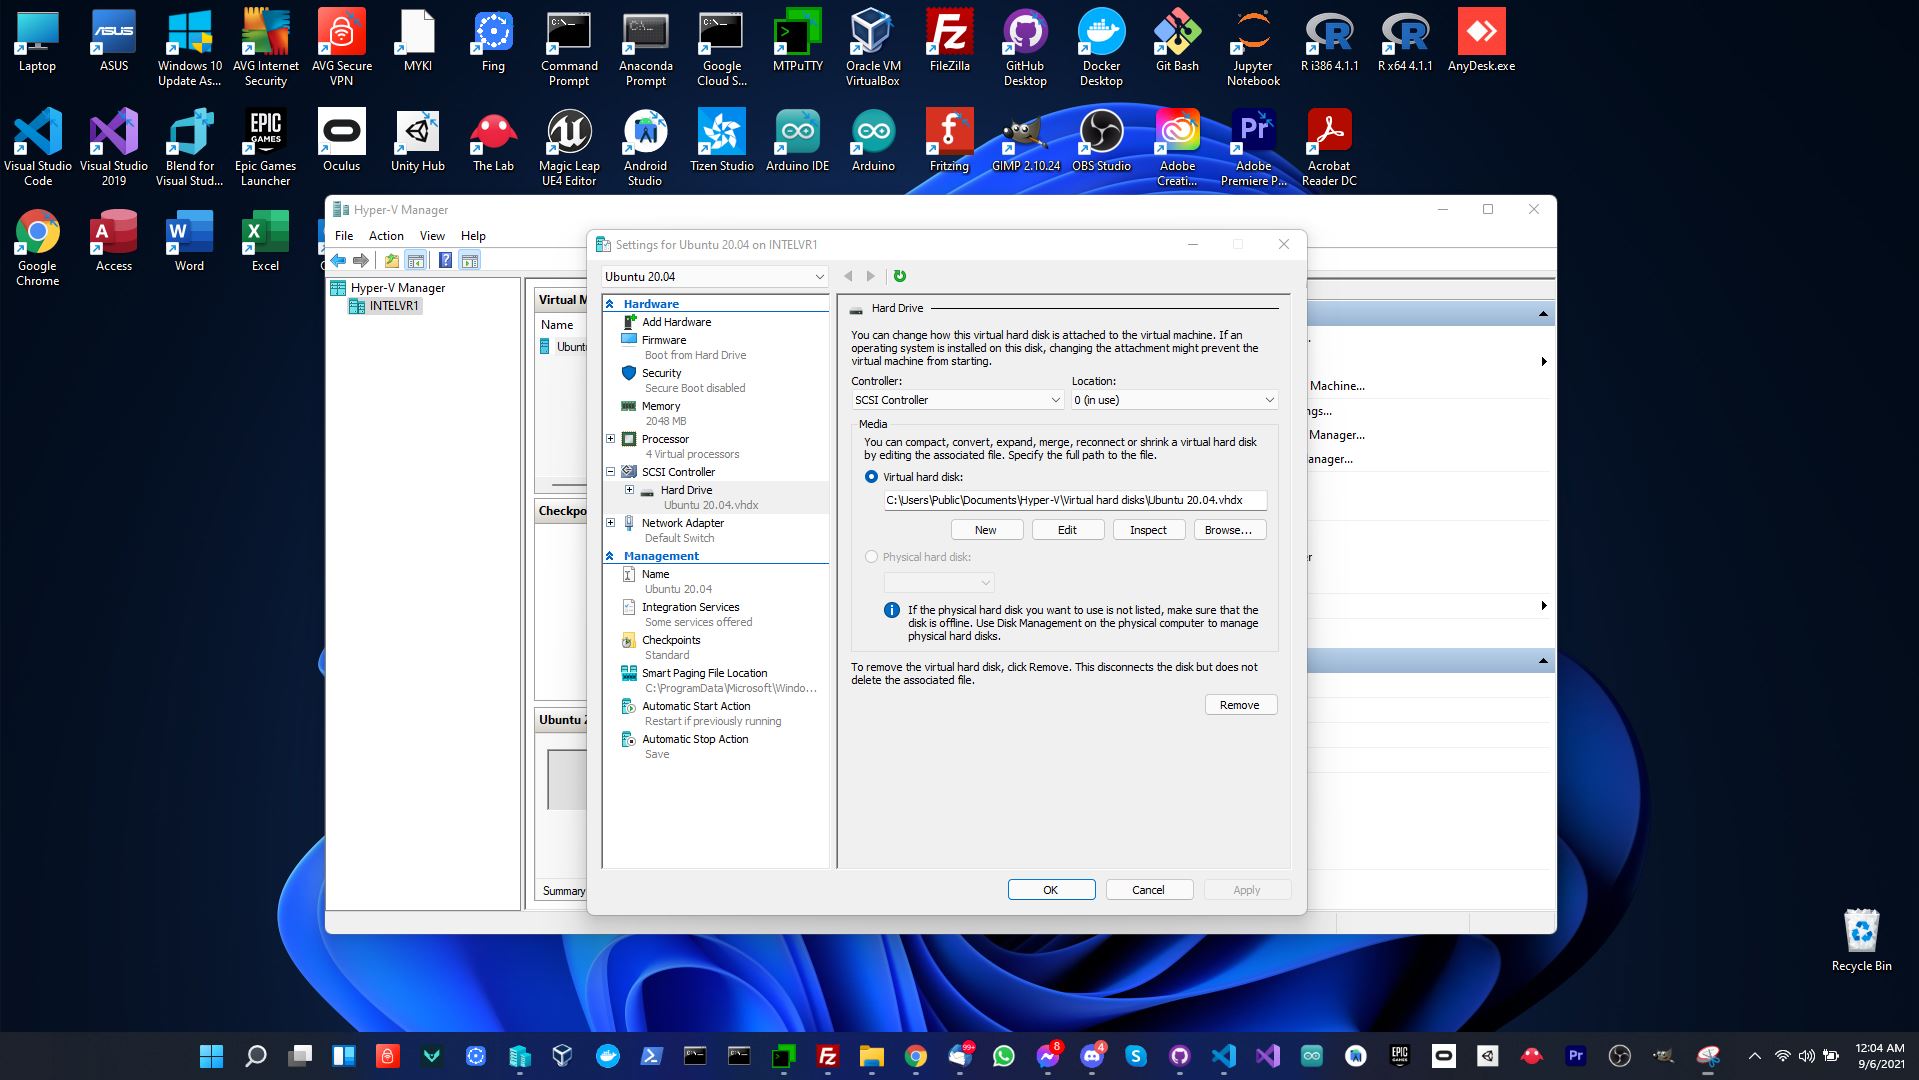The image size is (1919, 1080).
Task: Open Security settings with the shield icon
Action: coord(661,373)
